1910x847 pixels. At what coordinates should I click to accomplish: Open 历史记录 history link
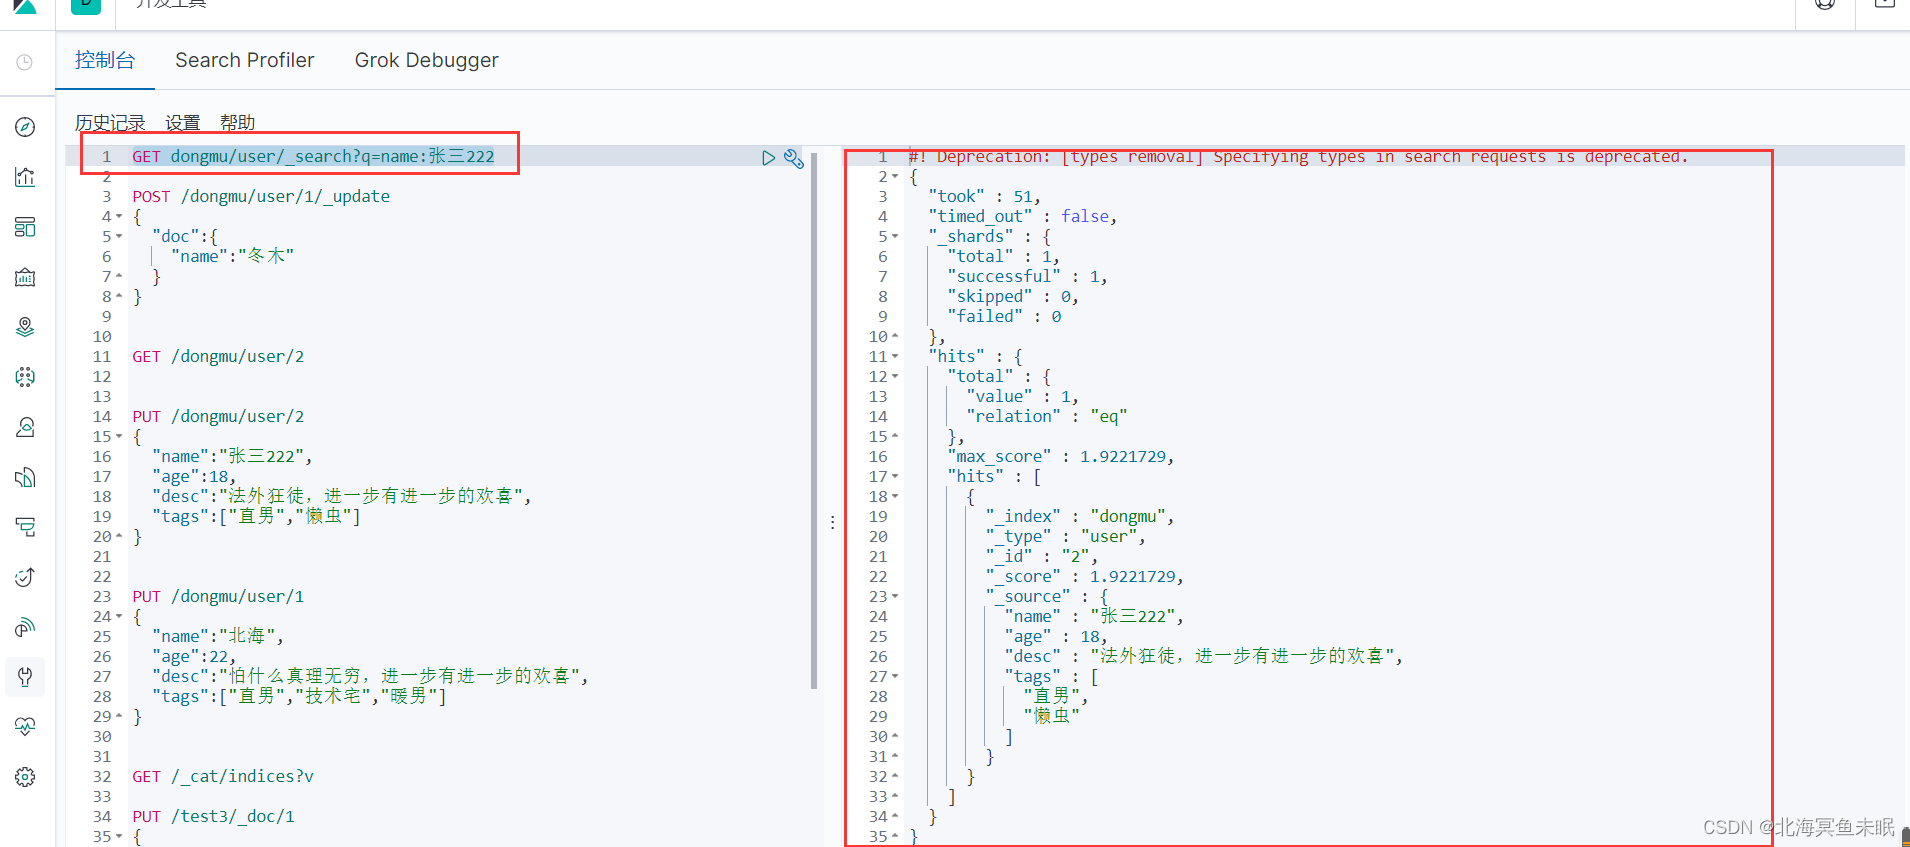(x=110, y=123)
